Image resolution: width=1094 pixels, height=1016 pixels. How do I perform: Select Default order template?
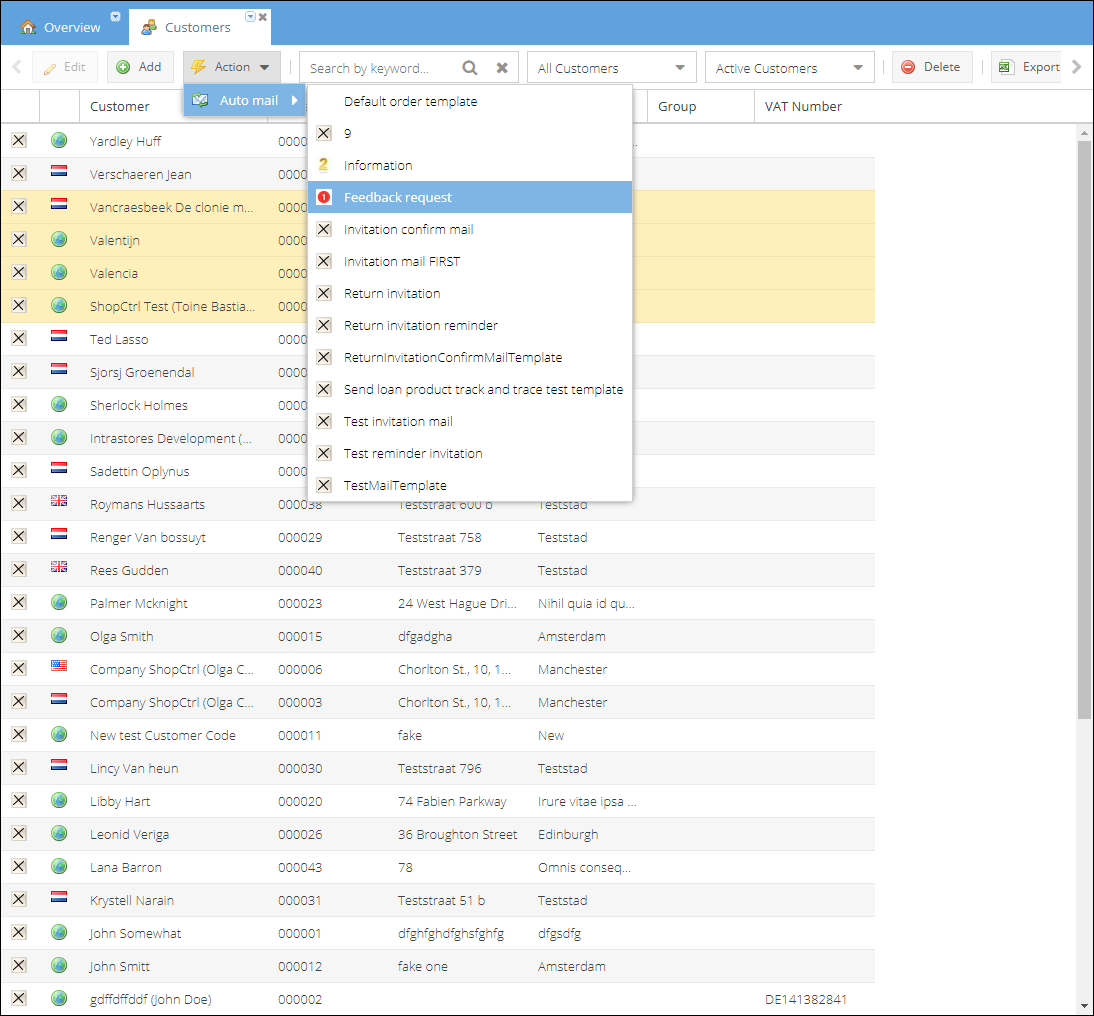(x=470, y=101)
